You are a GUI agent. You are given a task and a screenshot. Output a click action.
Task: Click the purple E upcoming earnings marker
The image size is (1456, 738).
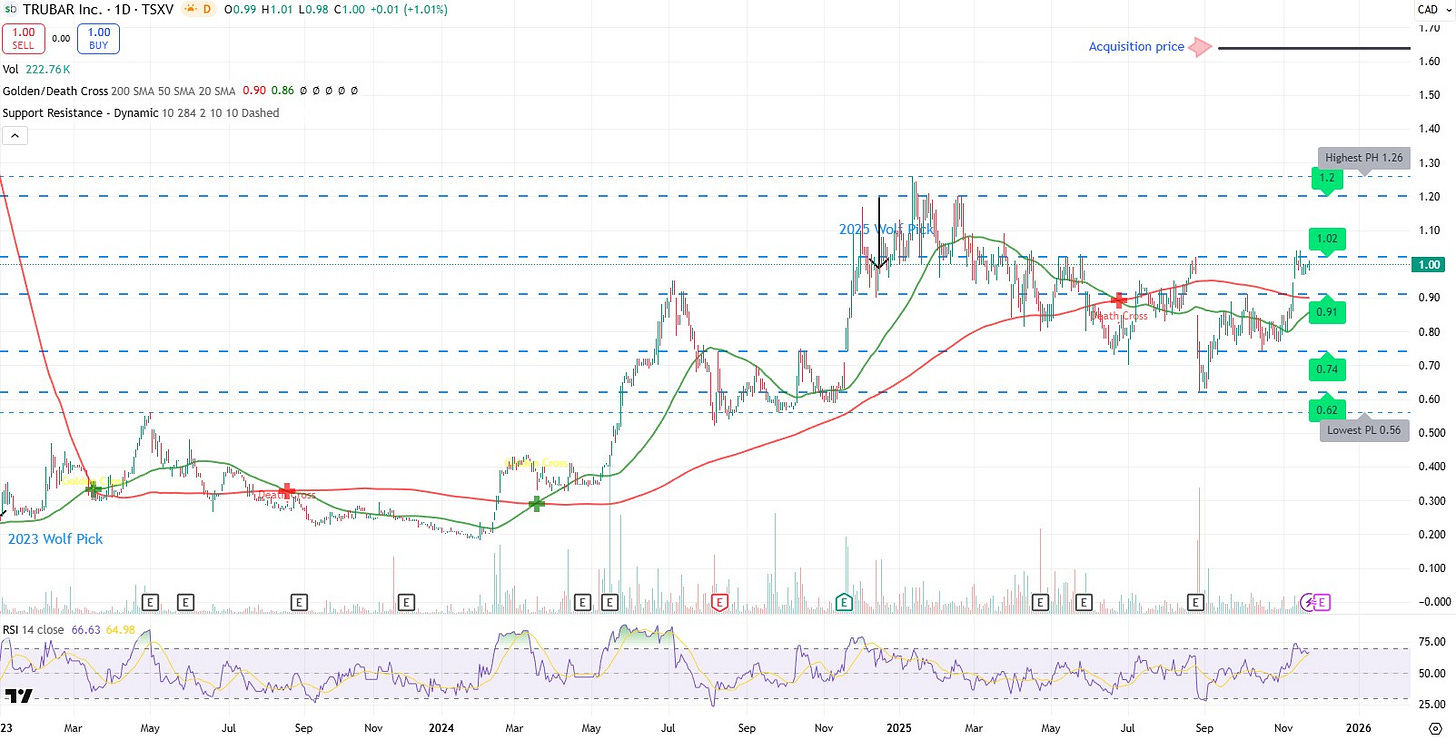tap(1323, 602)
